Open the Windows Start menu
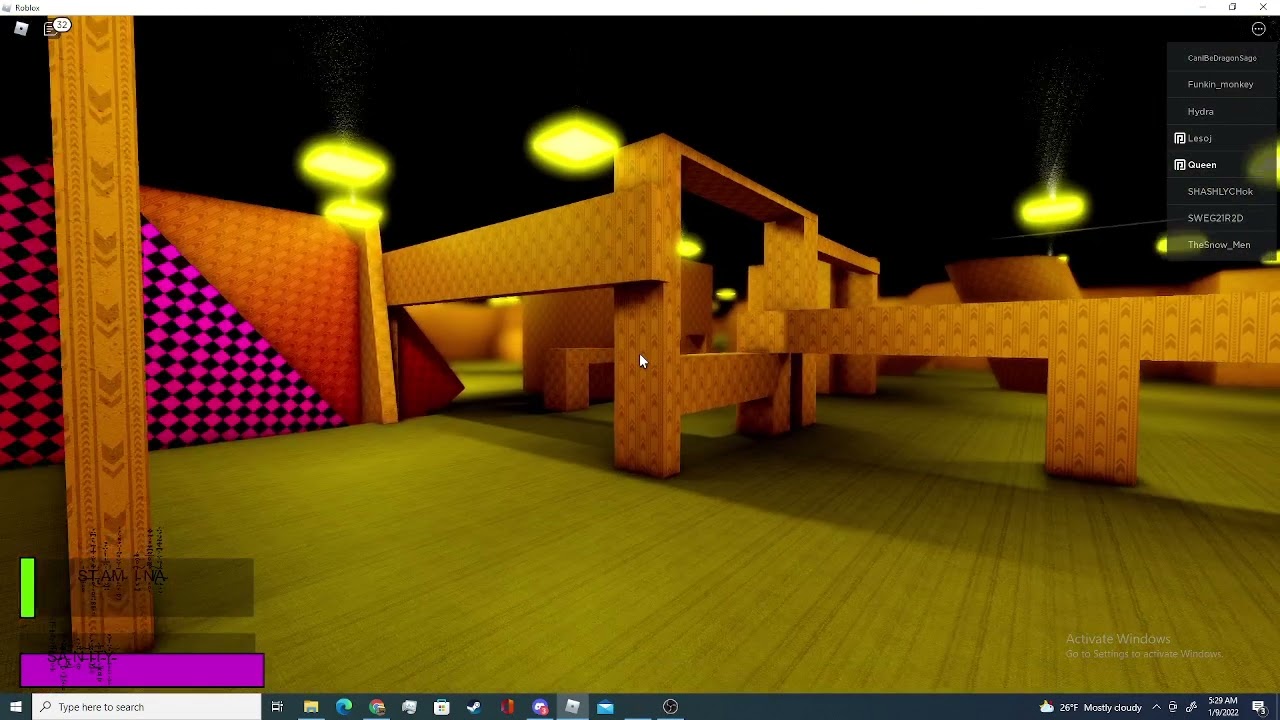Viewport: 1280px width, 720px height. tap(15, 707)
